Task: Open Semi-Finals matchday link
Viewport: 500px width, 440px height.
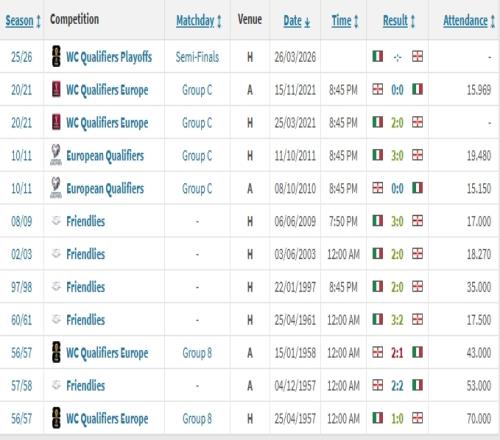Action: tap(197, 57)
